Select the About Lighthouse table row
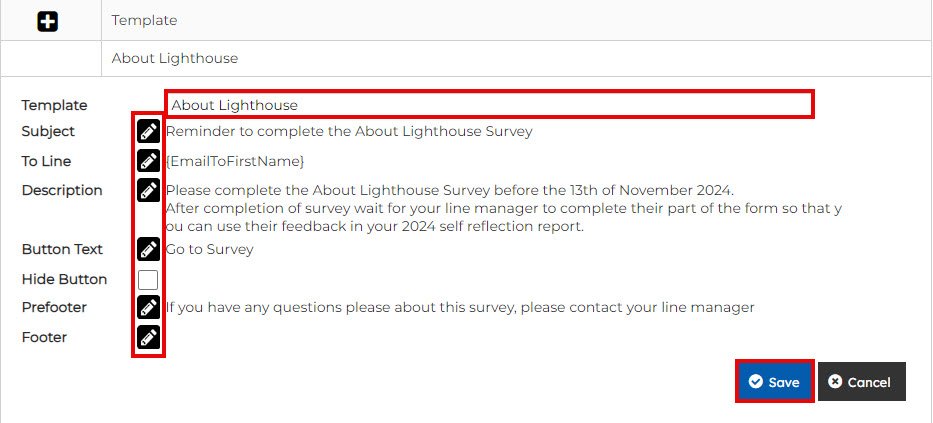Screen dimensions: 933x423 [175, 58]
